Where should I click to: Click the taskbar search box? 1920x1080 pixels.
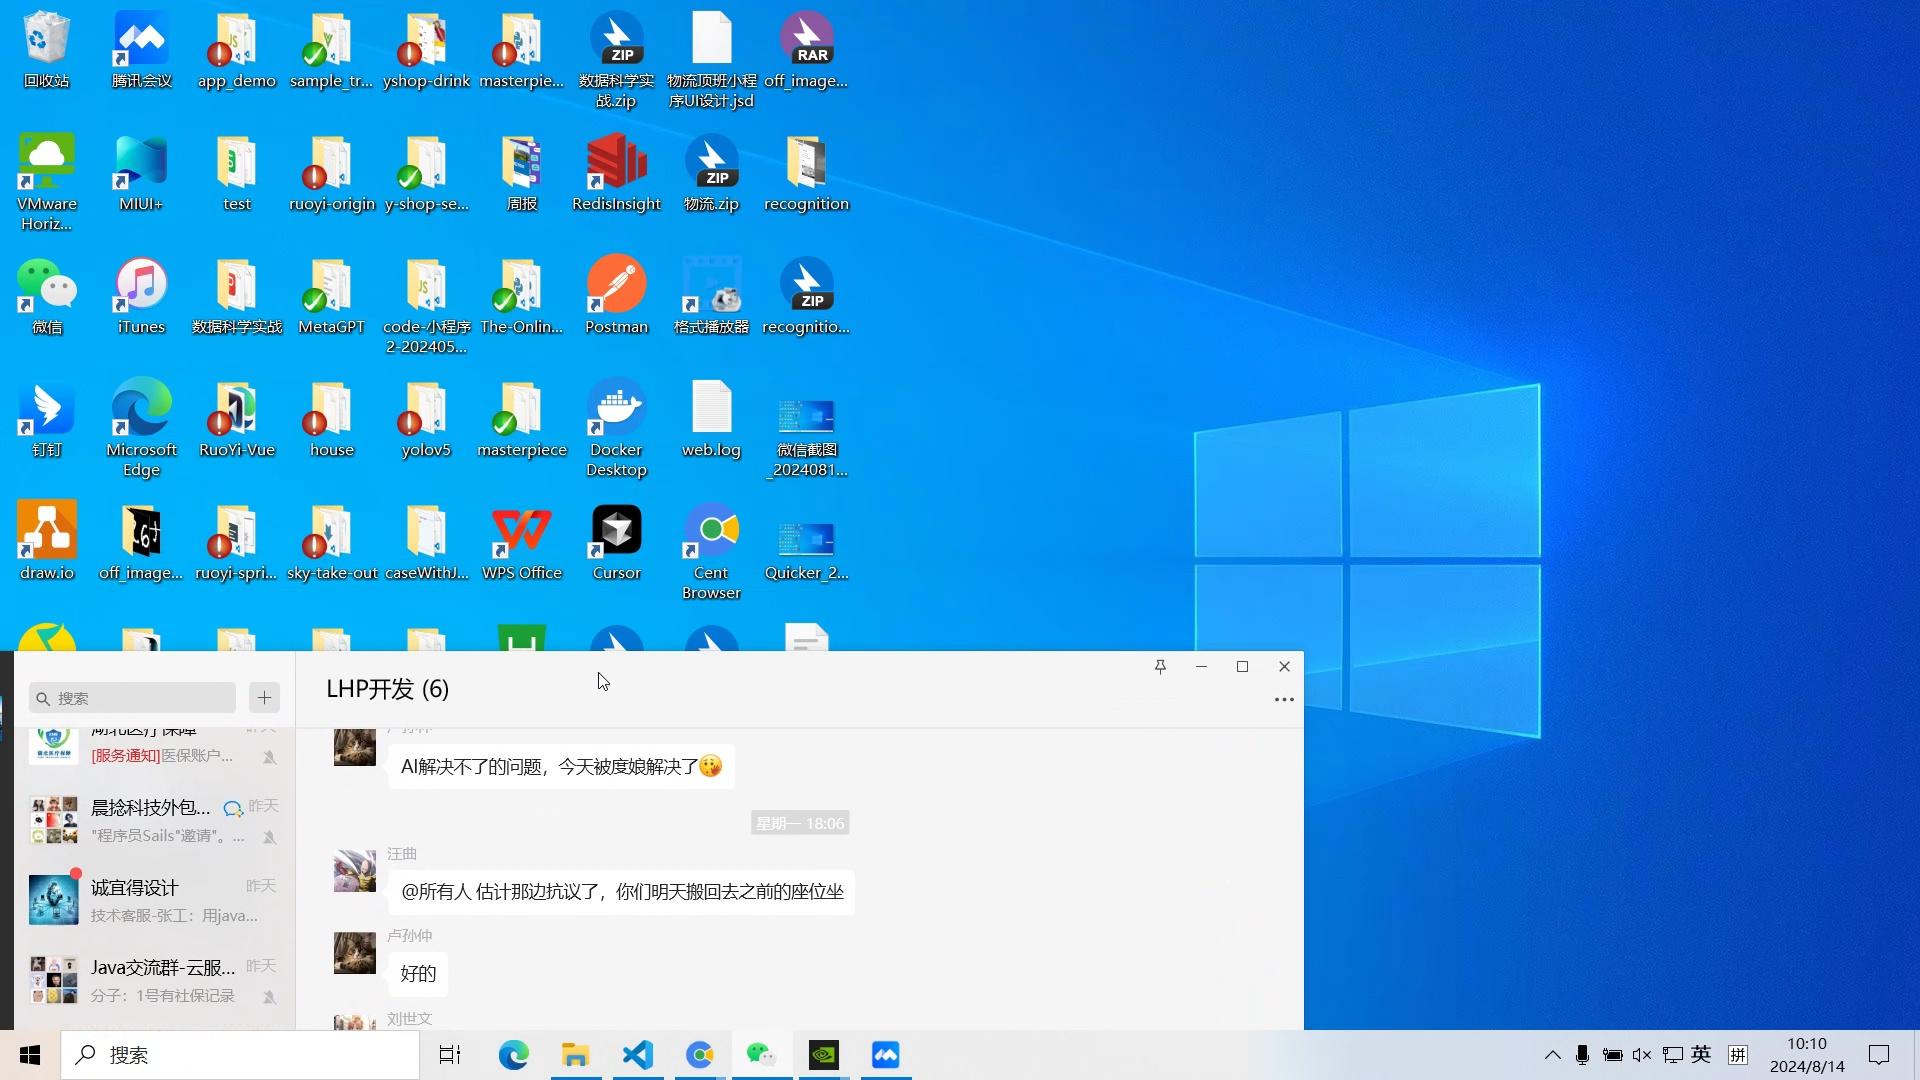coord(240,1055)
